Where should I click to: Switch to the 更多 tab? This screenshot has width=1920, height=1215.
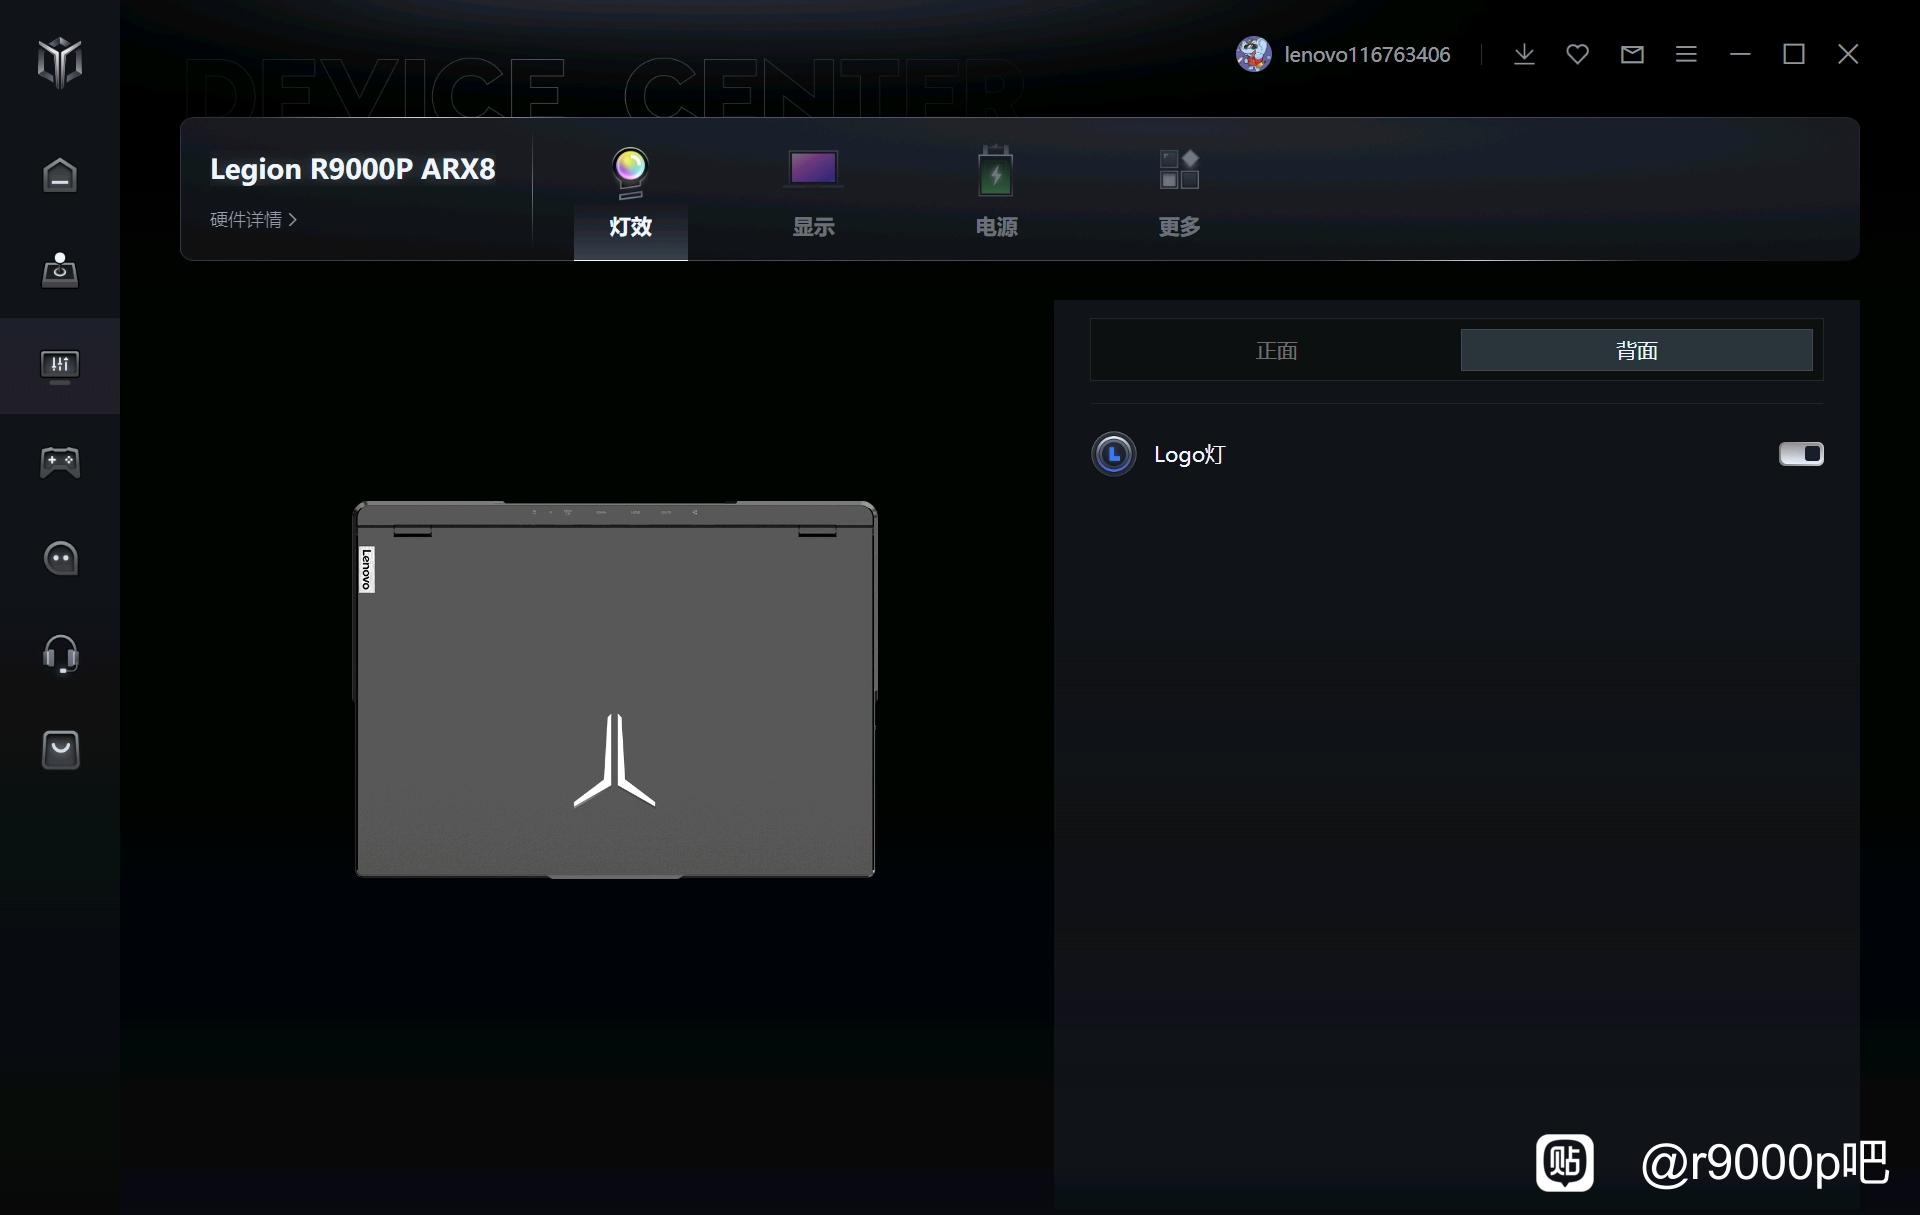point(1179,193)
